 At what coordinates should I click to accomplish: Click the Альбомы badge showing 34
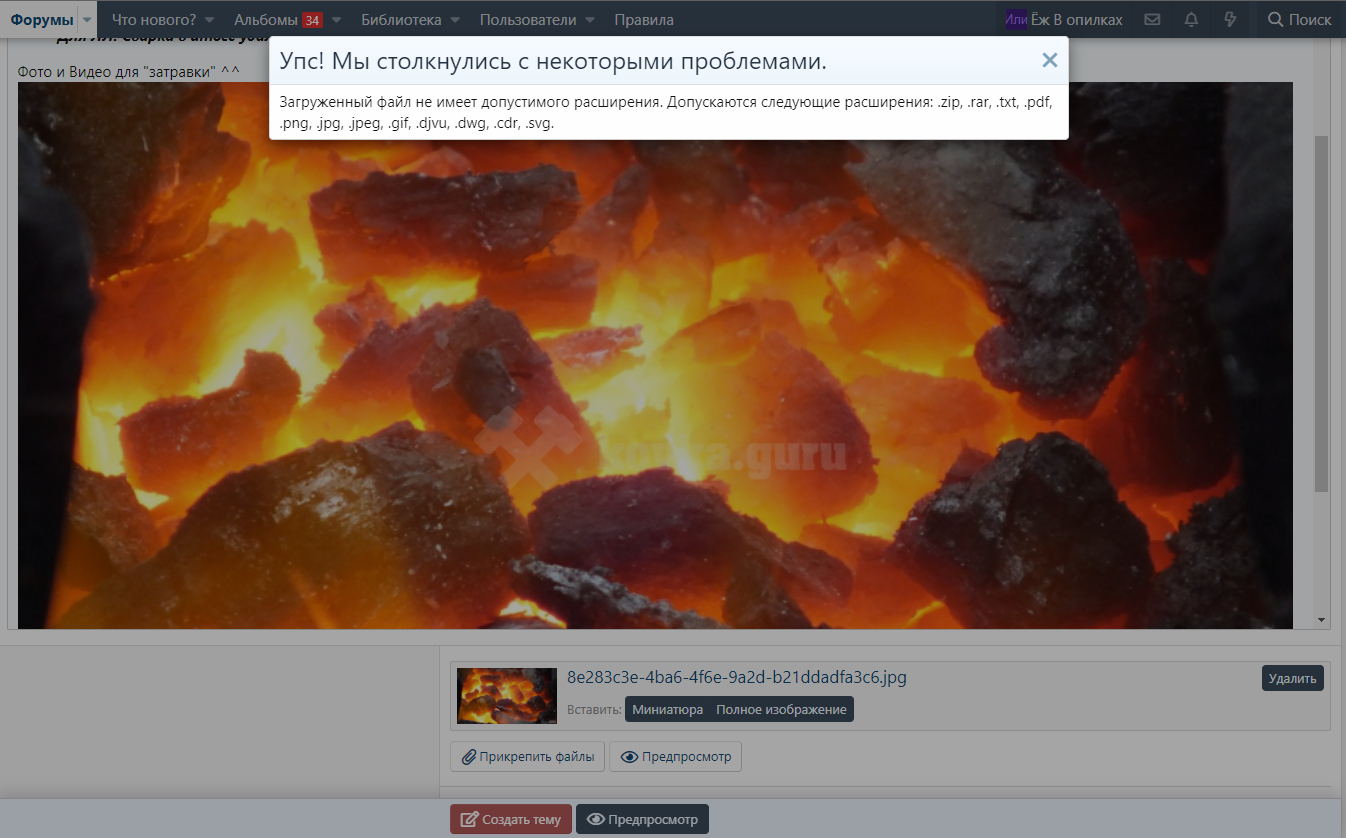tap(312, 20)
